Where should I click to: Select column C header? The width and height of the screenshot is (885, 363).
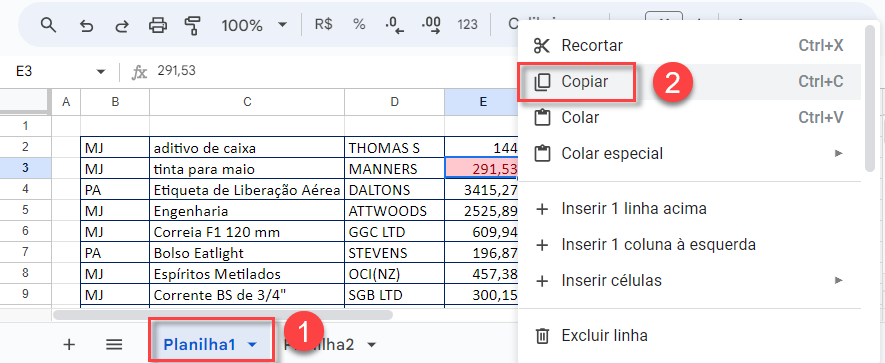[x=247, y=102]
